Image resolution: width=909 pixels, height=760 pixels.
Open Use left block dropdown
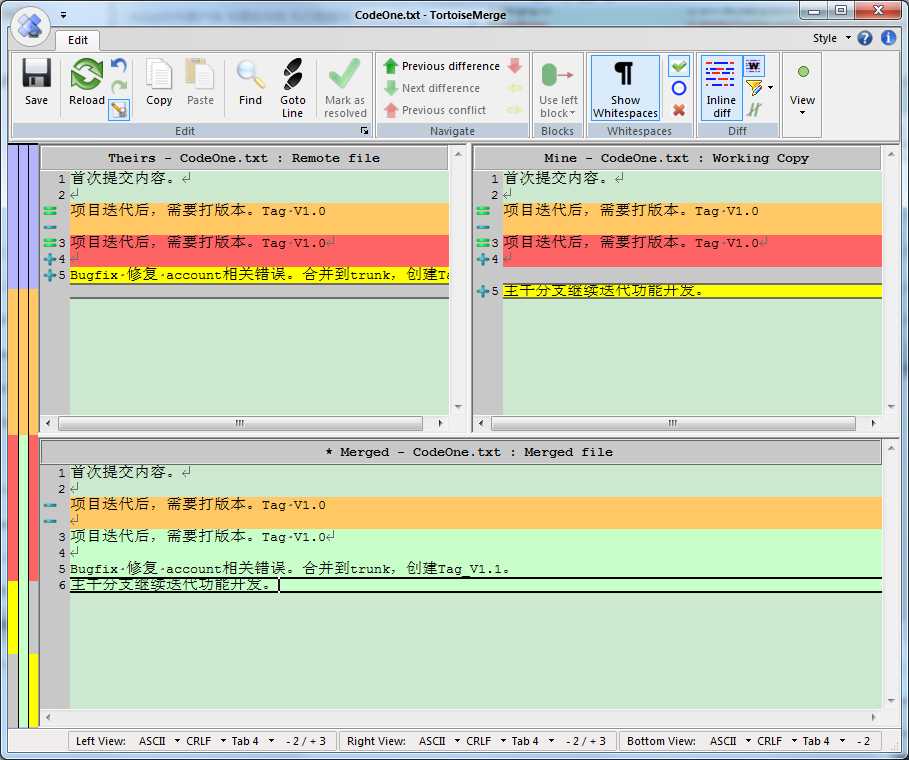[x=558, y=88]
